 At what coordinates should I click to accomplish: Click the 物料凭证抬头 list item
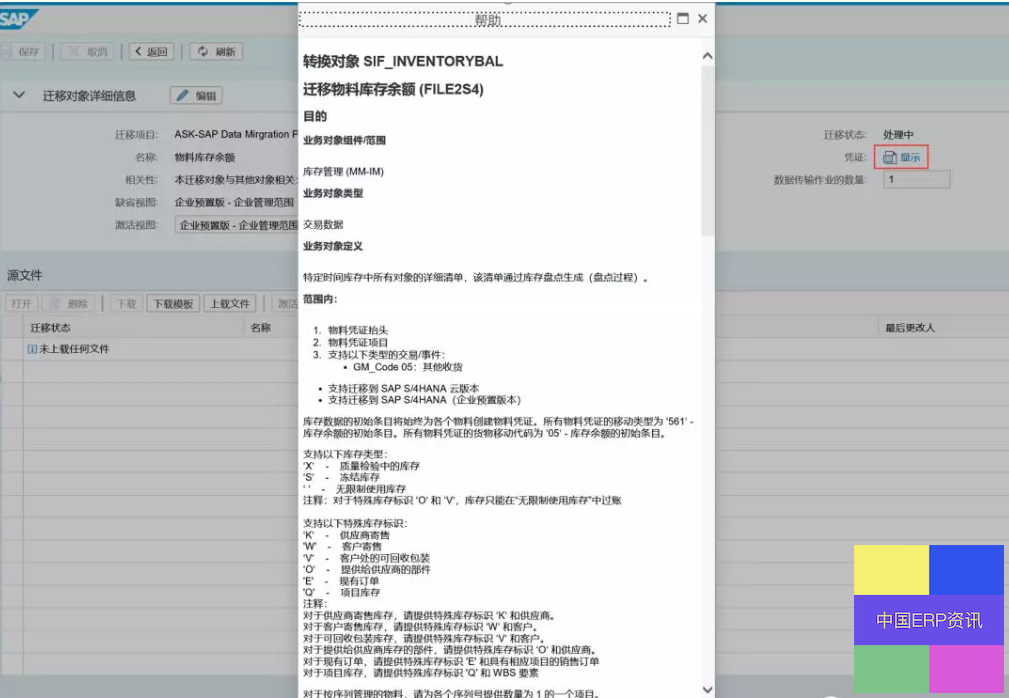[358, 330]
